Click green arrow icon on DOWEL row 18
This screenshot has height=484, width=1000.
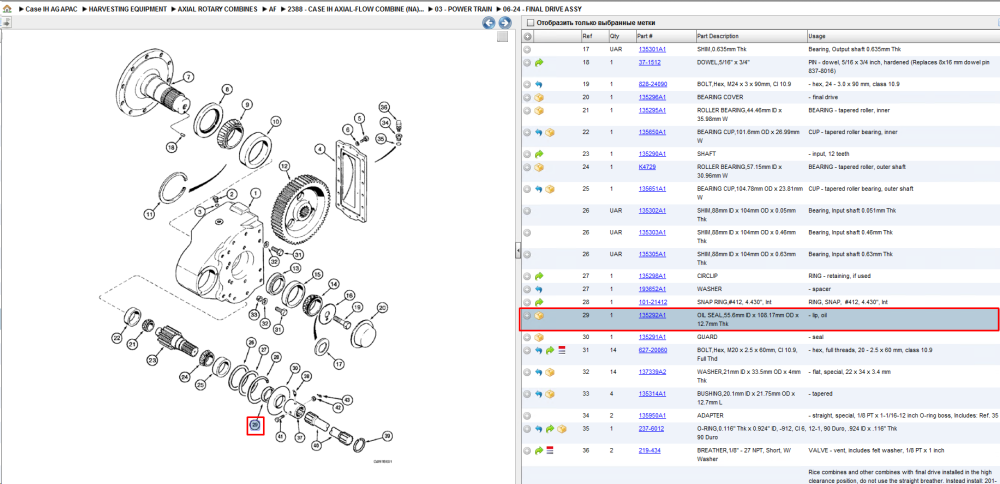point(539,62)
